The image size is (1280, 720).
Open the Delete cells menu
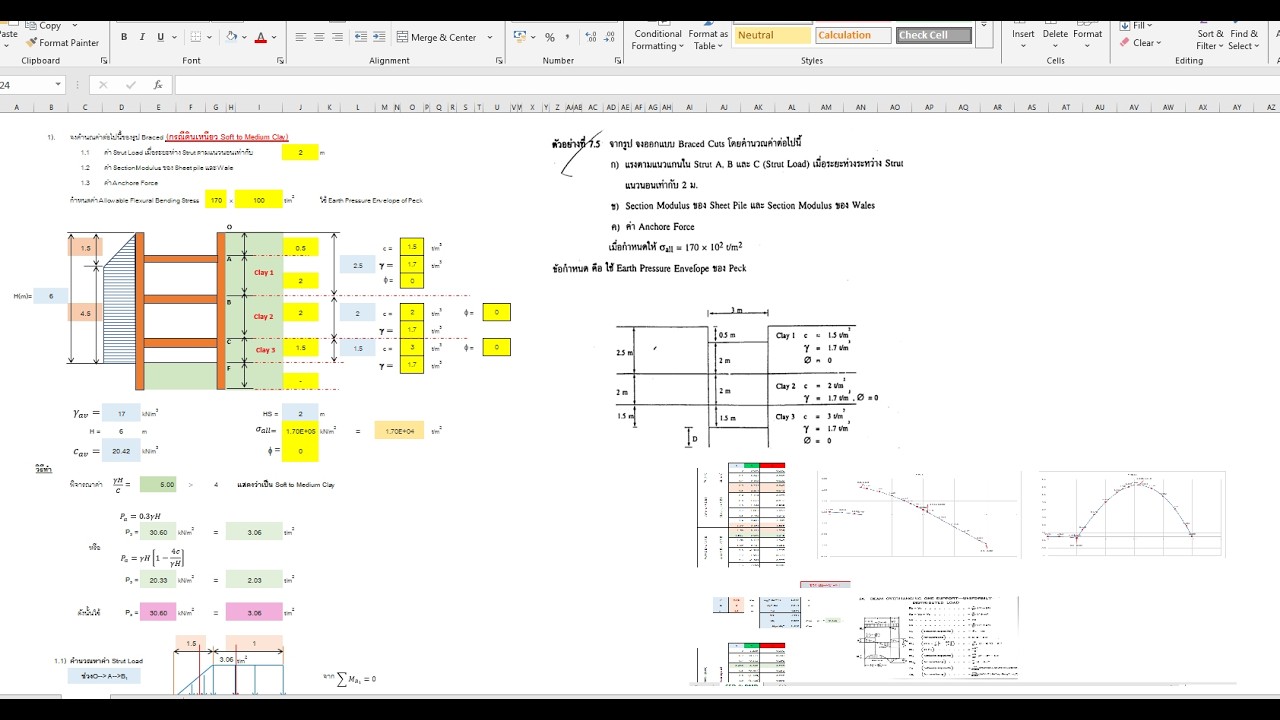click(1055, 36)
